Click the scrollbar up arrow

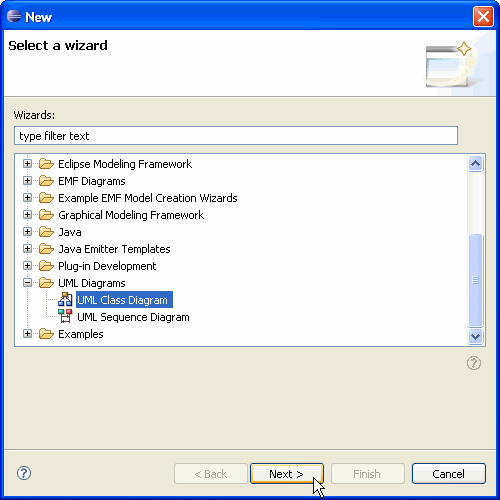pos(475,163)
